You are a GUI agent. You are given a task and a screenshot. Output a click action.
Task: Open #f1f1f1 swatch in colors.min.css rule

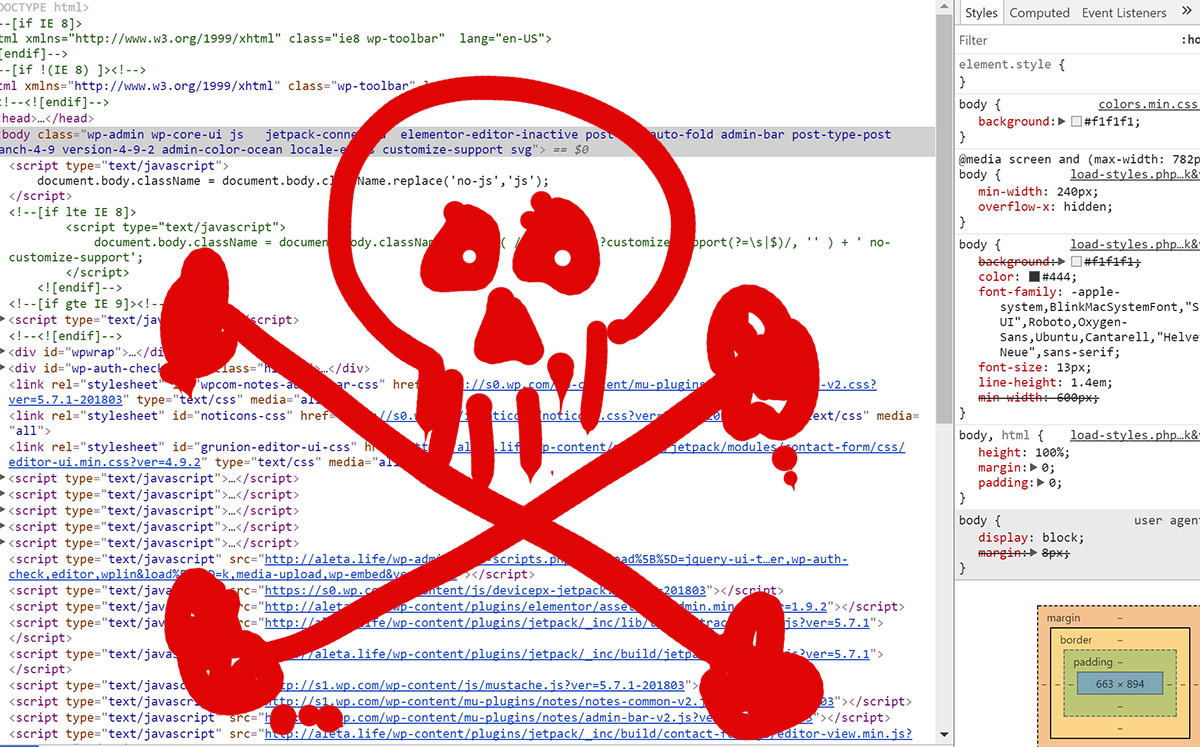[1076, 122]
